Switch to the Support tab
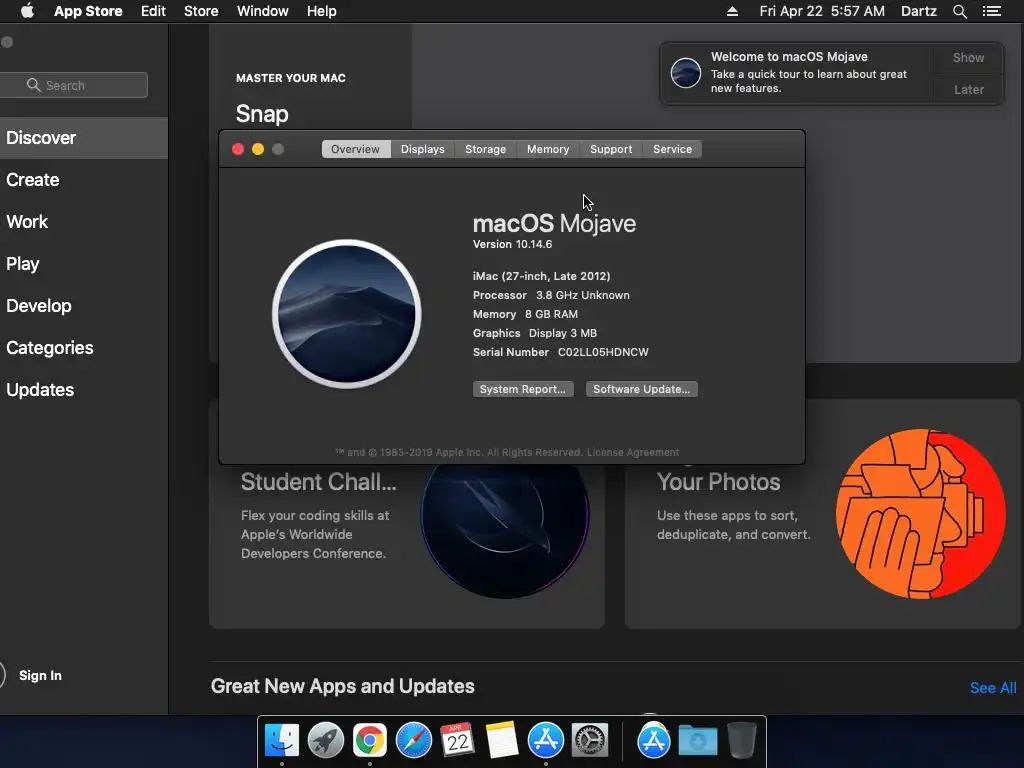The image size is (1024, 768). click(x=611, y=150)
